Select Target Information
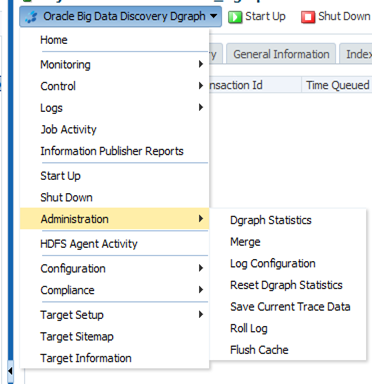Screen dimensions: 372x384 pos(114,358)
